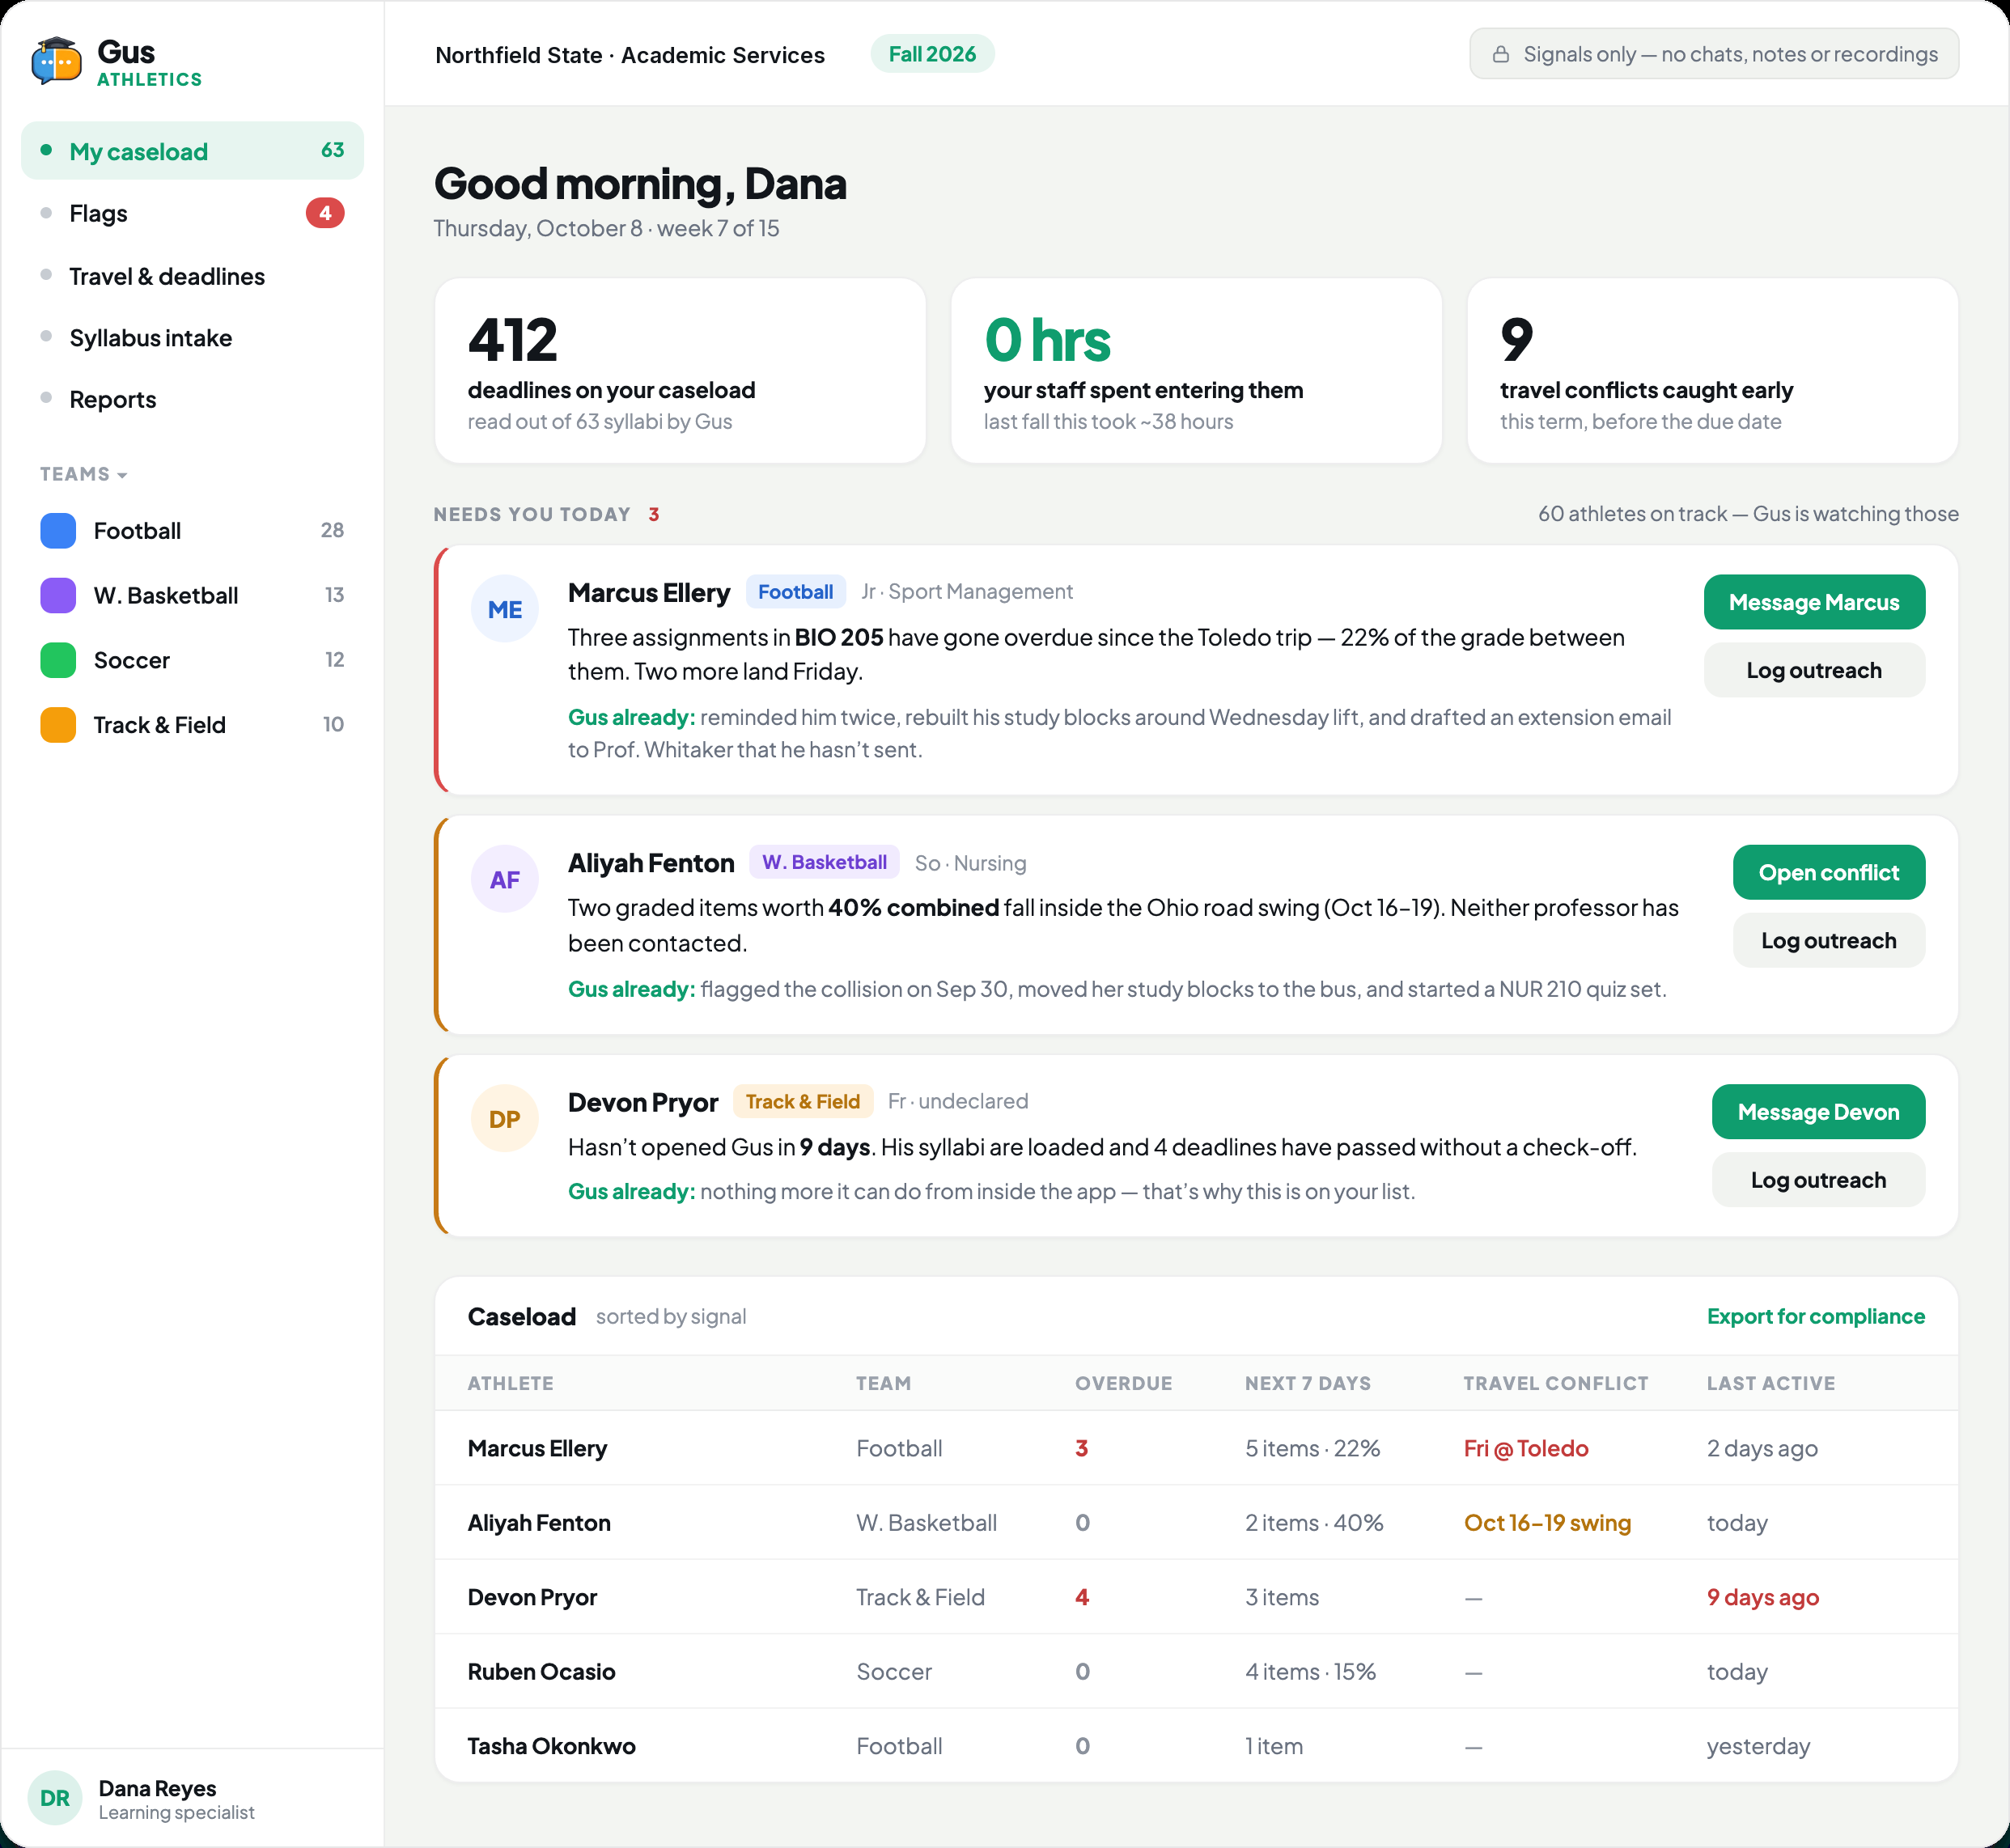Click the orange Track & Field swatch

[x=58, y=725]
